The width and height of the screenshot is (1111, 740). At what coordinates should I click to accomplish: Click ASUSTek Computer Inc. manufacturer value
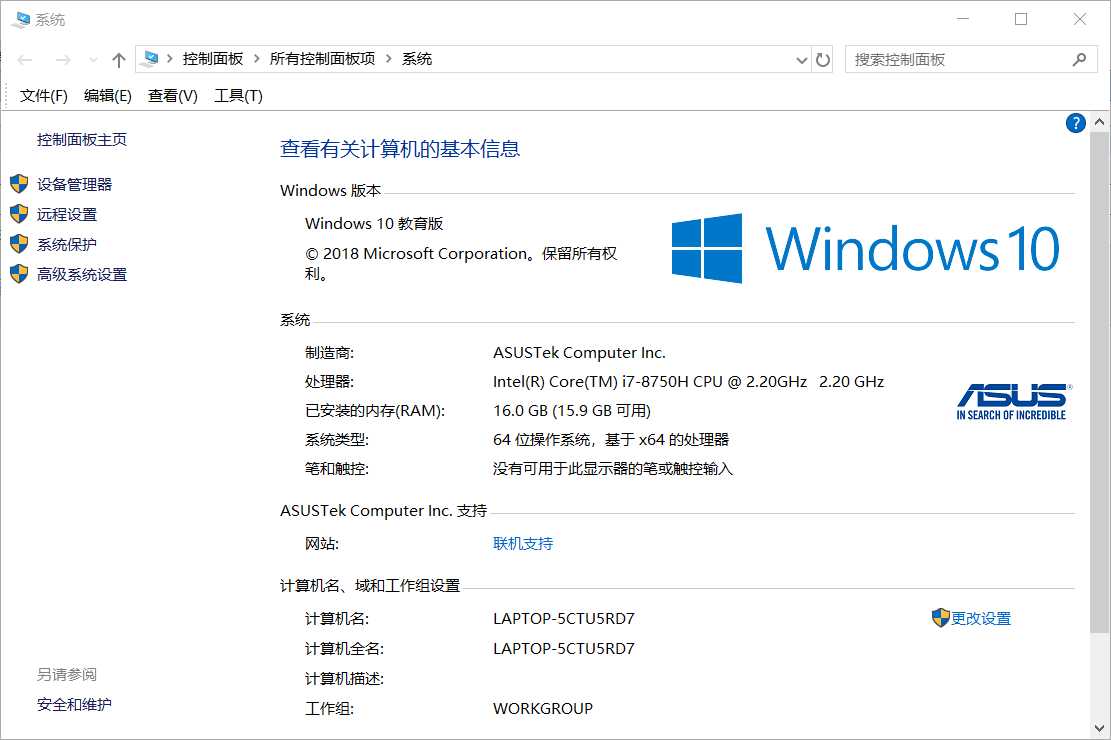coord(580,353)
